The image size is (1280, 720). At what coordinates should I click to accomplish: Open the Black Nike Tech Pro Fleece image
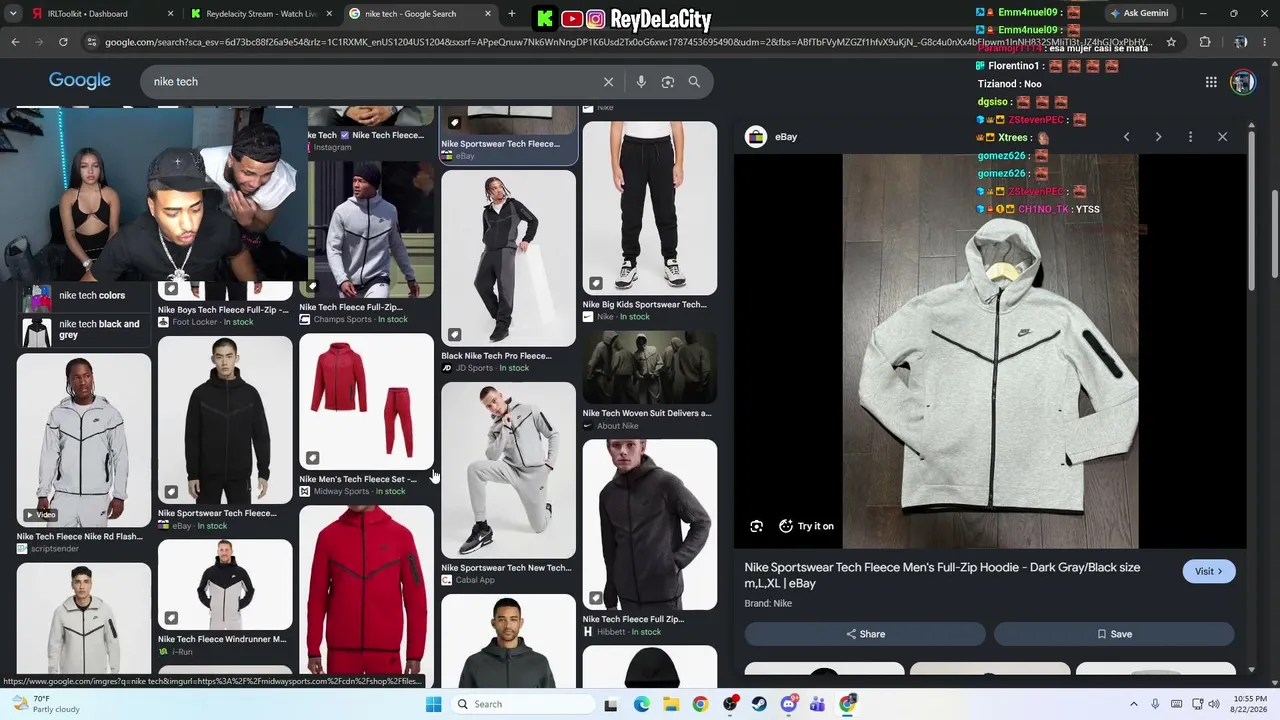point(508,258)
